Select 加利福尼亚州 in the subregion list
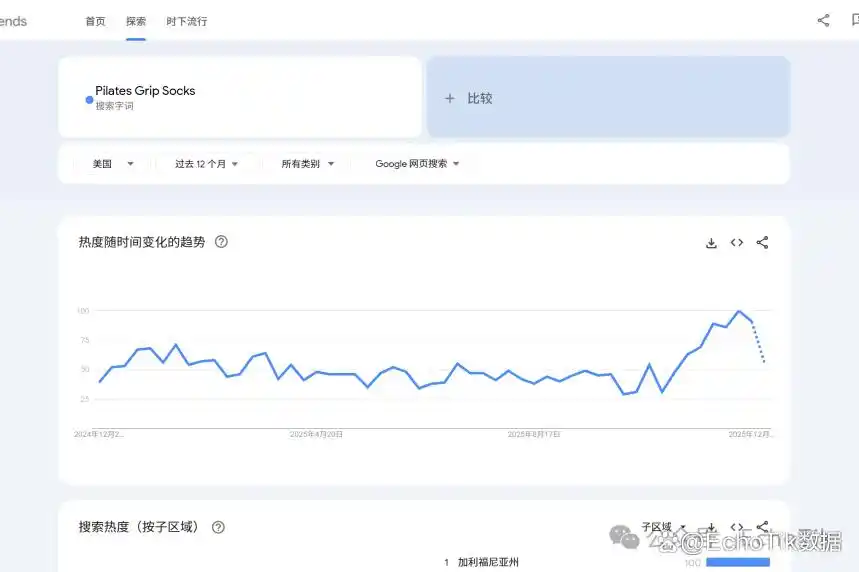 click(x=488, y=563)
